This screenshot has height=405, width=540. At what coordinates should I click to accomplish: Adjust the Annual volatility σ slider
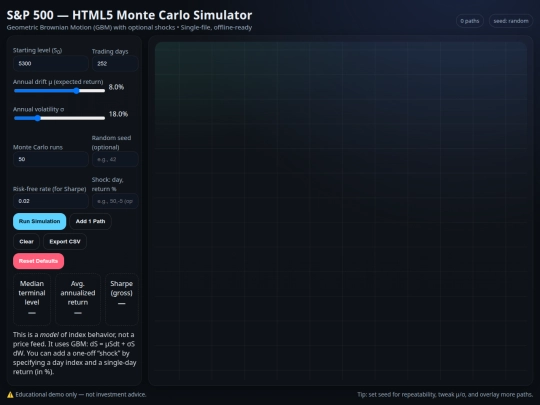pyautogui.click(x=59, y=118)
